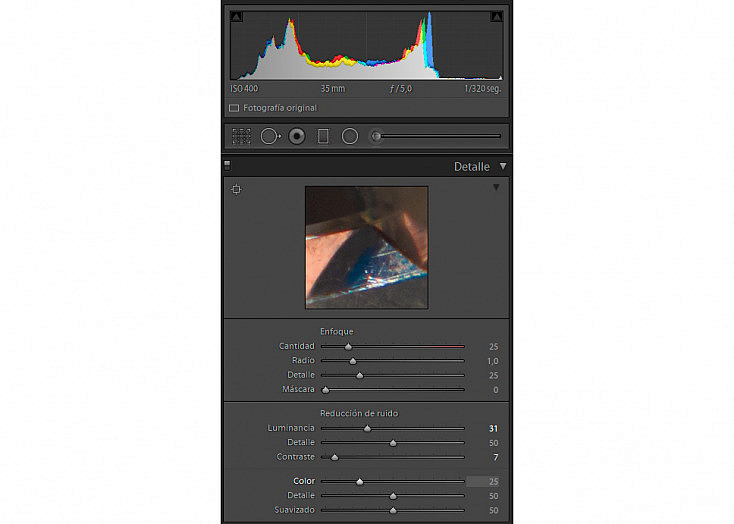Click the Máscara value field 0
This screenshot has width=734, height=524.
tap(496, 390)
